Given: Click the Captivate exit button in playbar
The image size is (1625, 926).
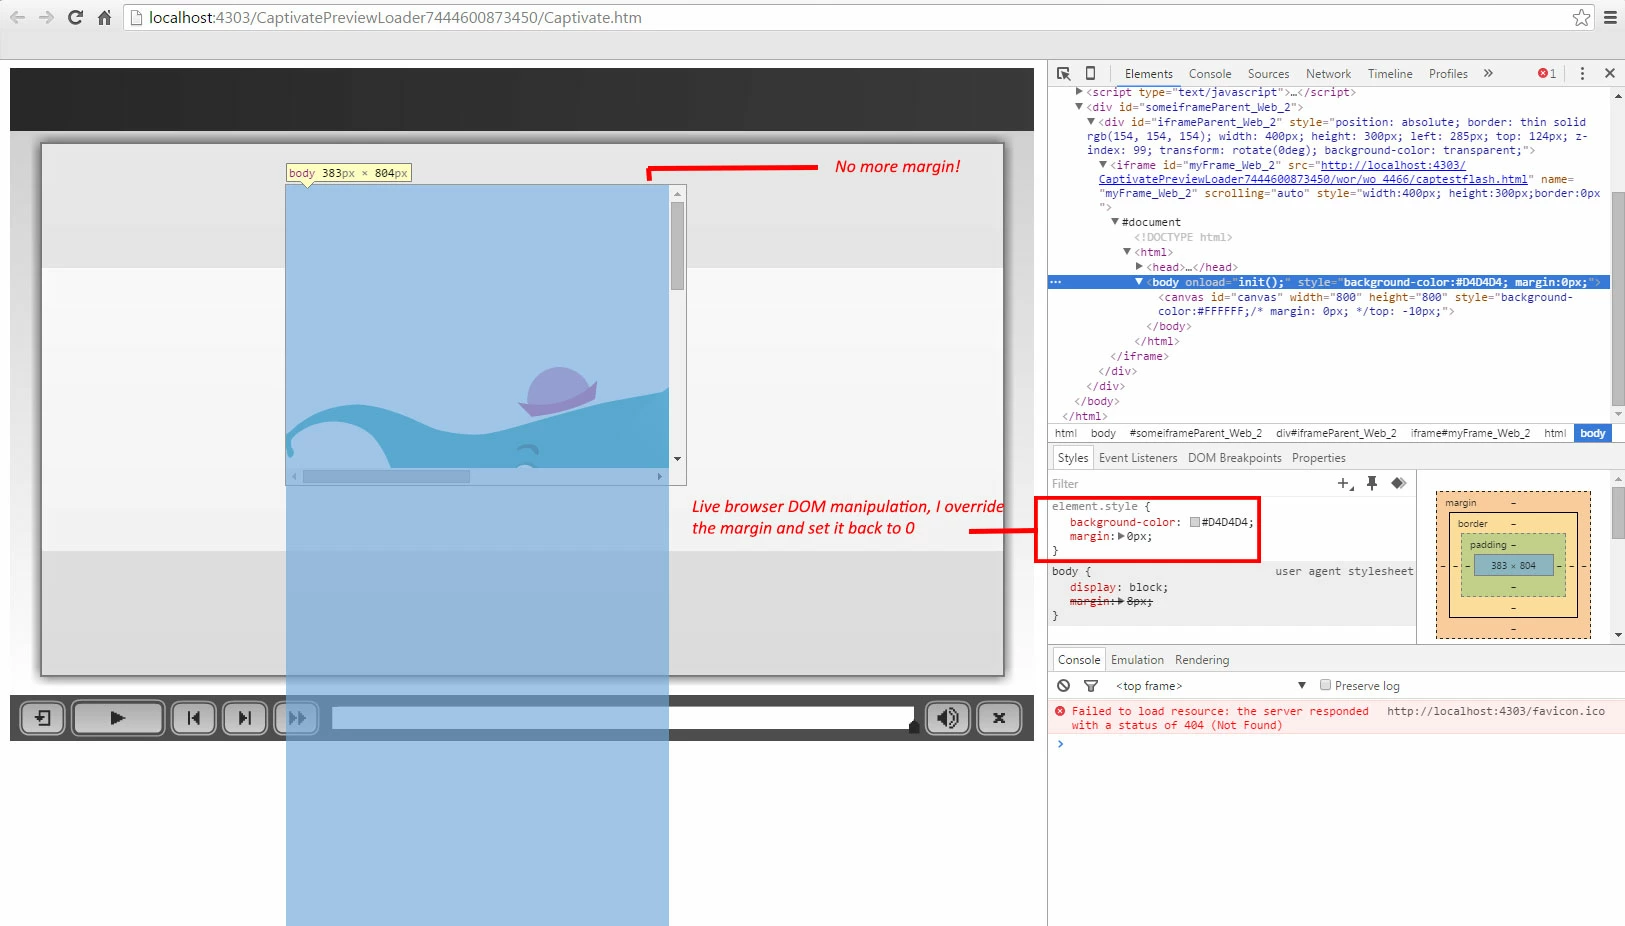Looking at the screenshot, I should click(43, 718).
